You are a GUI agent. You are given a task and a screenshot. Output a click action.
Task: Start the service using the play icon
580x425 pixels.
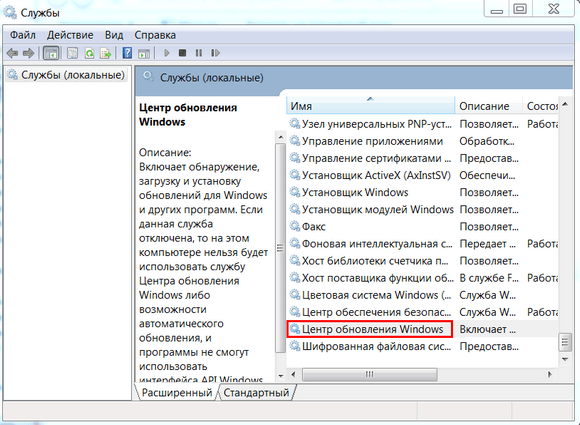[x=166, y=53]
